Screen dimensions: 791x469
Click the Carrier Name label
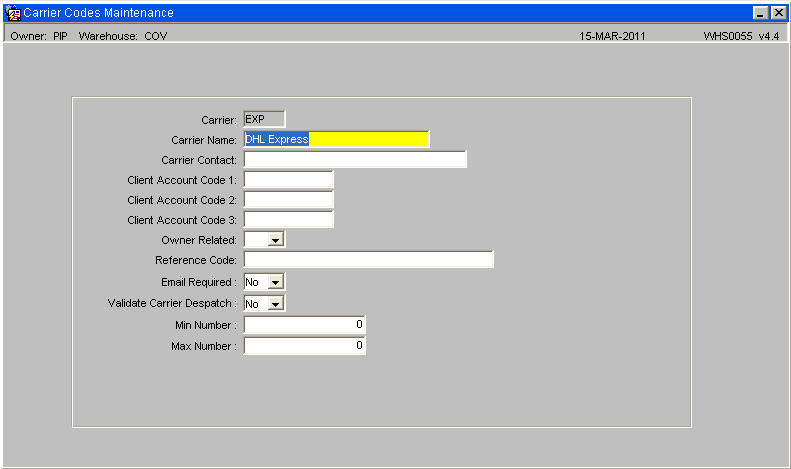(204, 140)
